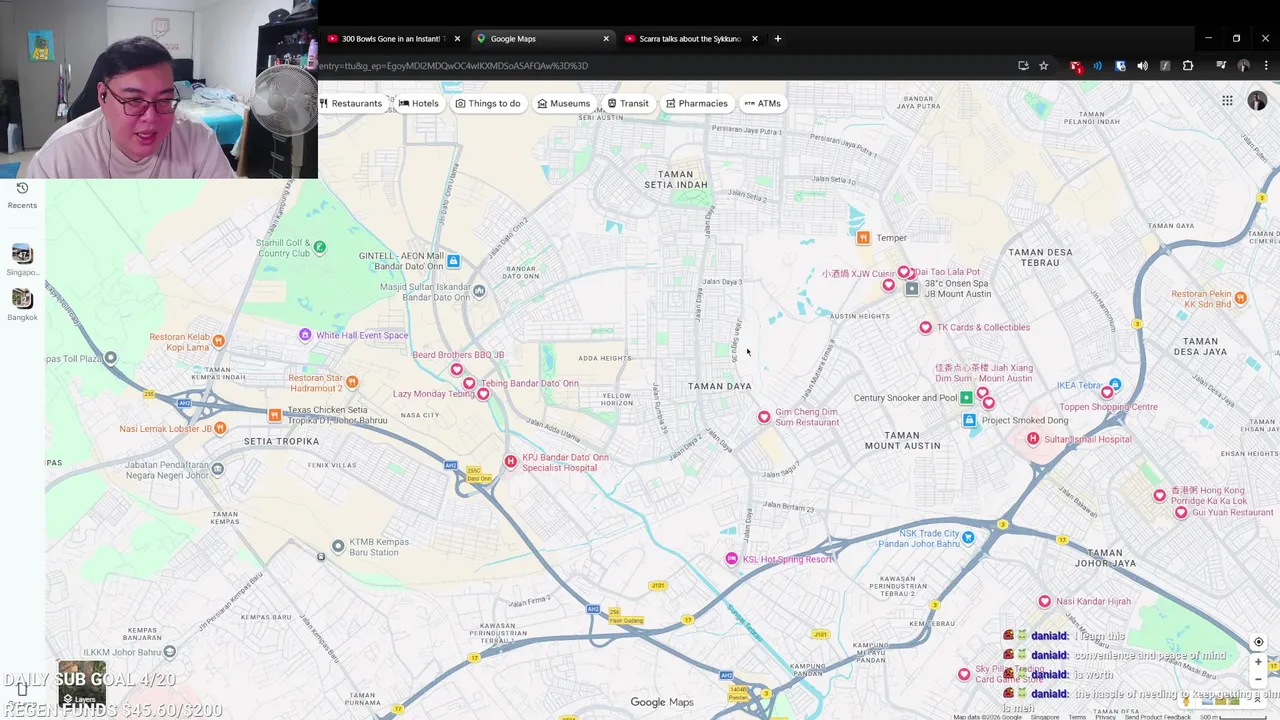Select the Restoran Pekin KK Sdn Bhd pin

click(1240, 298)
